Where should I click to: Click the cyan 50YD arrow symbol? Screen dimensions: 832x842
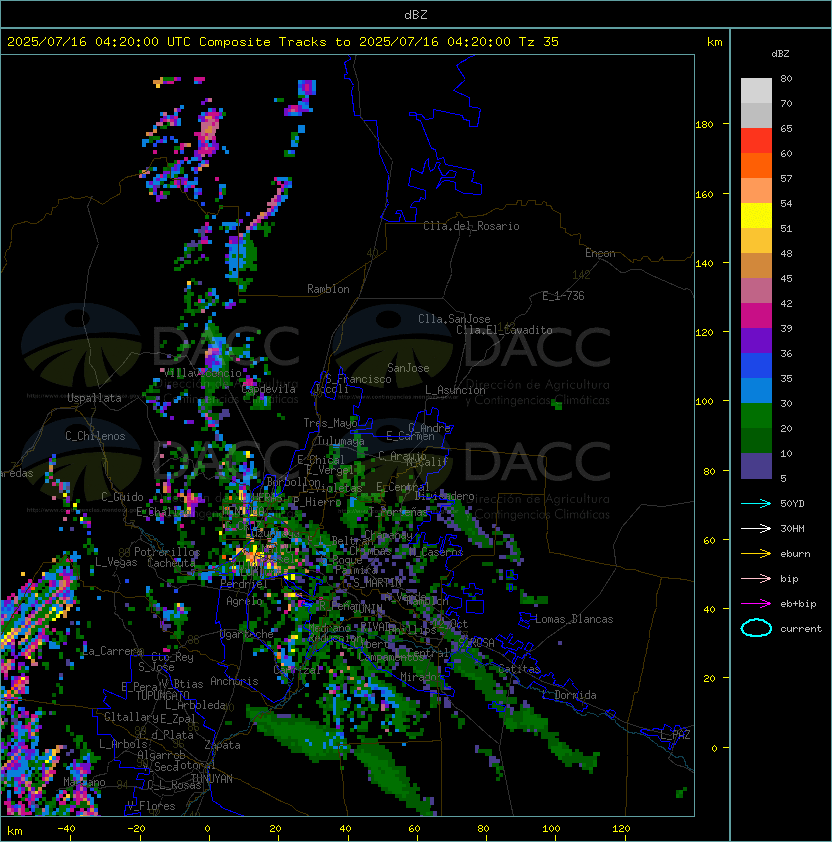(x=756, y=504)
